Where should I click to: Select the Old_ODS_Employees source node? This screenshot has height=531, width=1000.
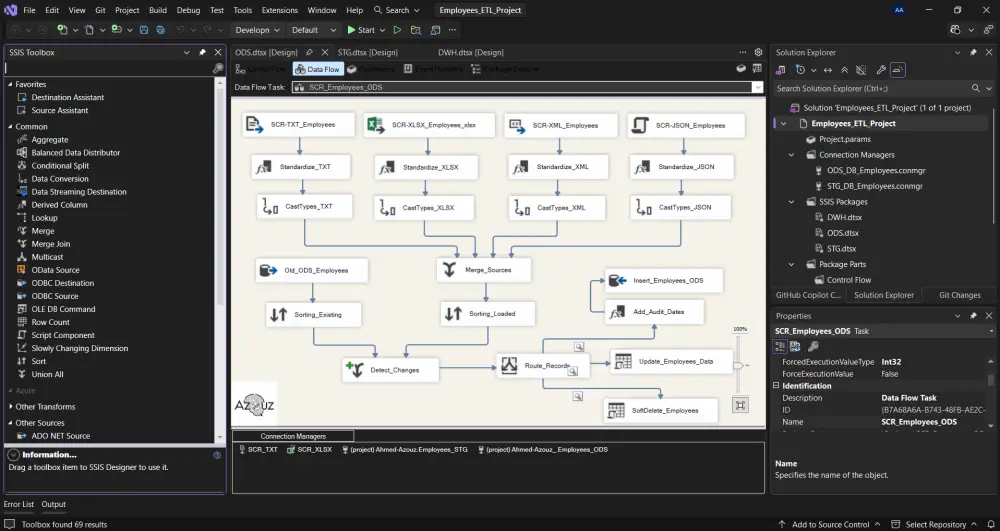312,270
